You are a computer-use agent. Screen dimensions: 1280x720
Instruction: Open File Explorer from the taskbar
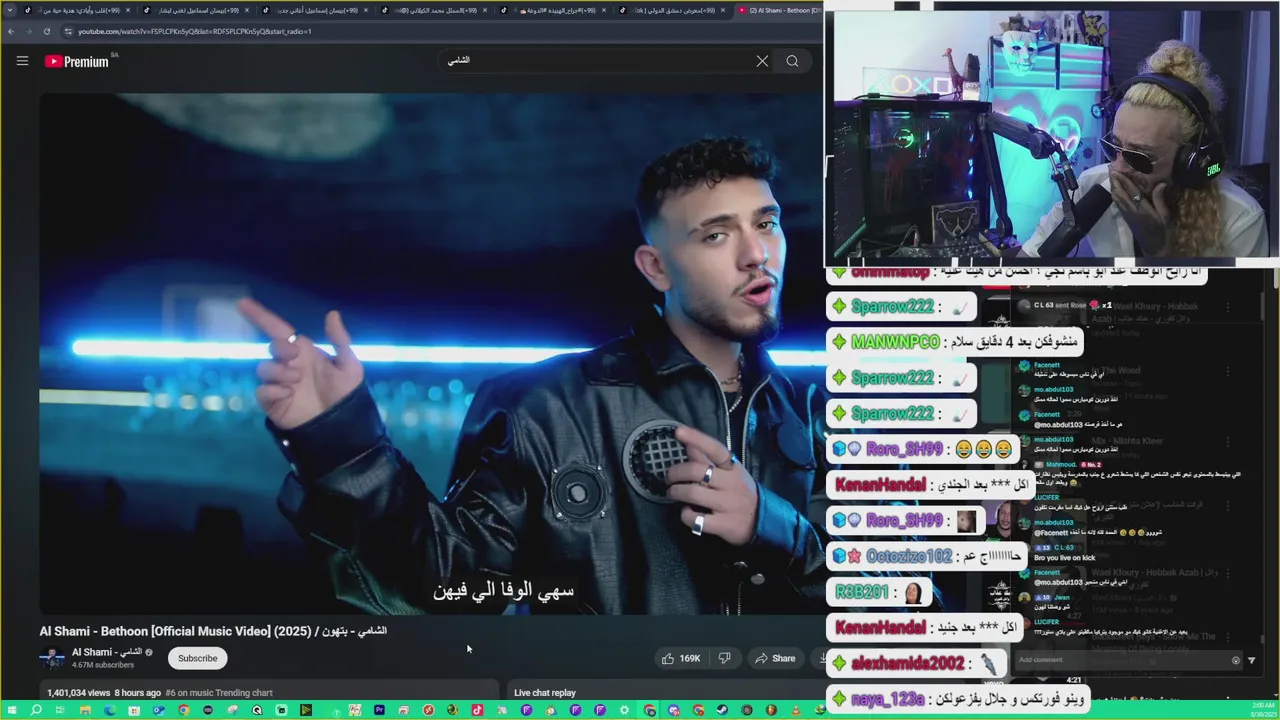coord(85,711)
